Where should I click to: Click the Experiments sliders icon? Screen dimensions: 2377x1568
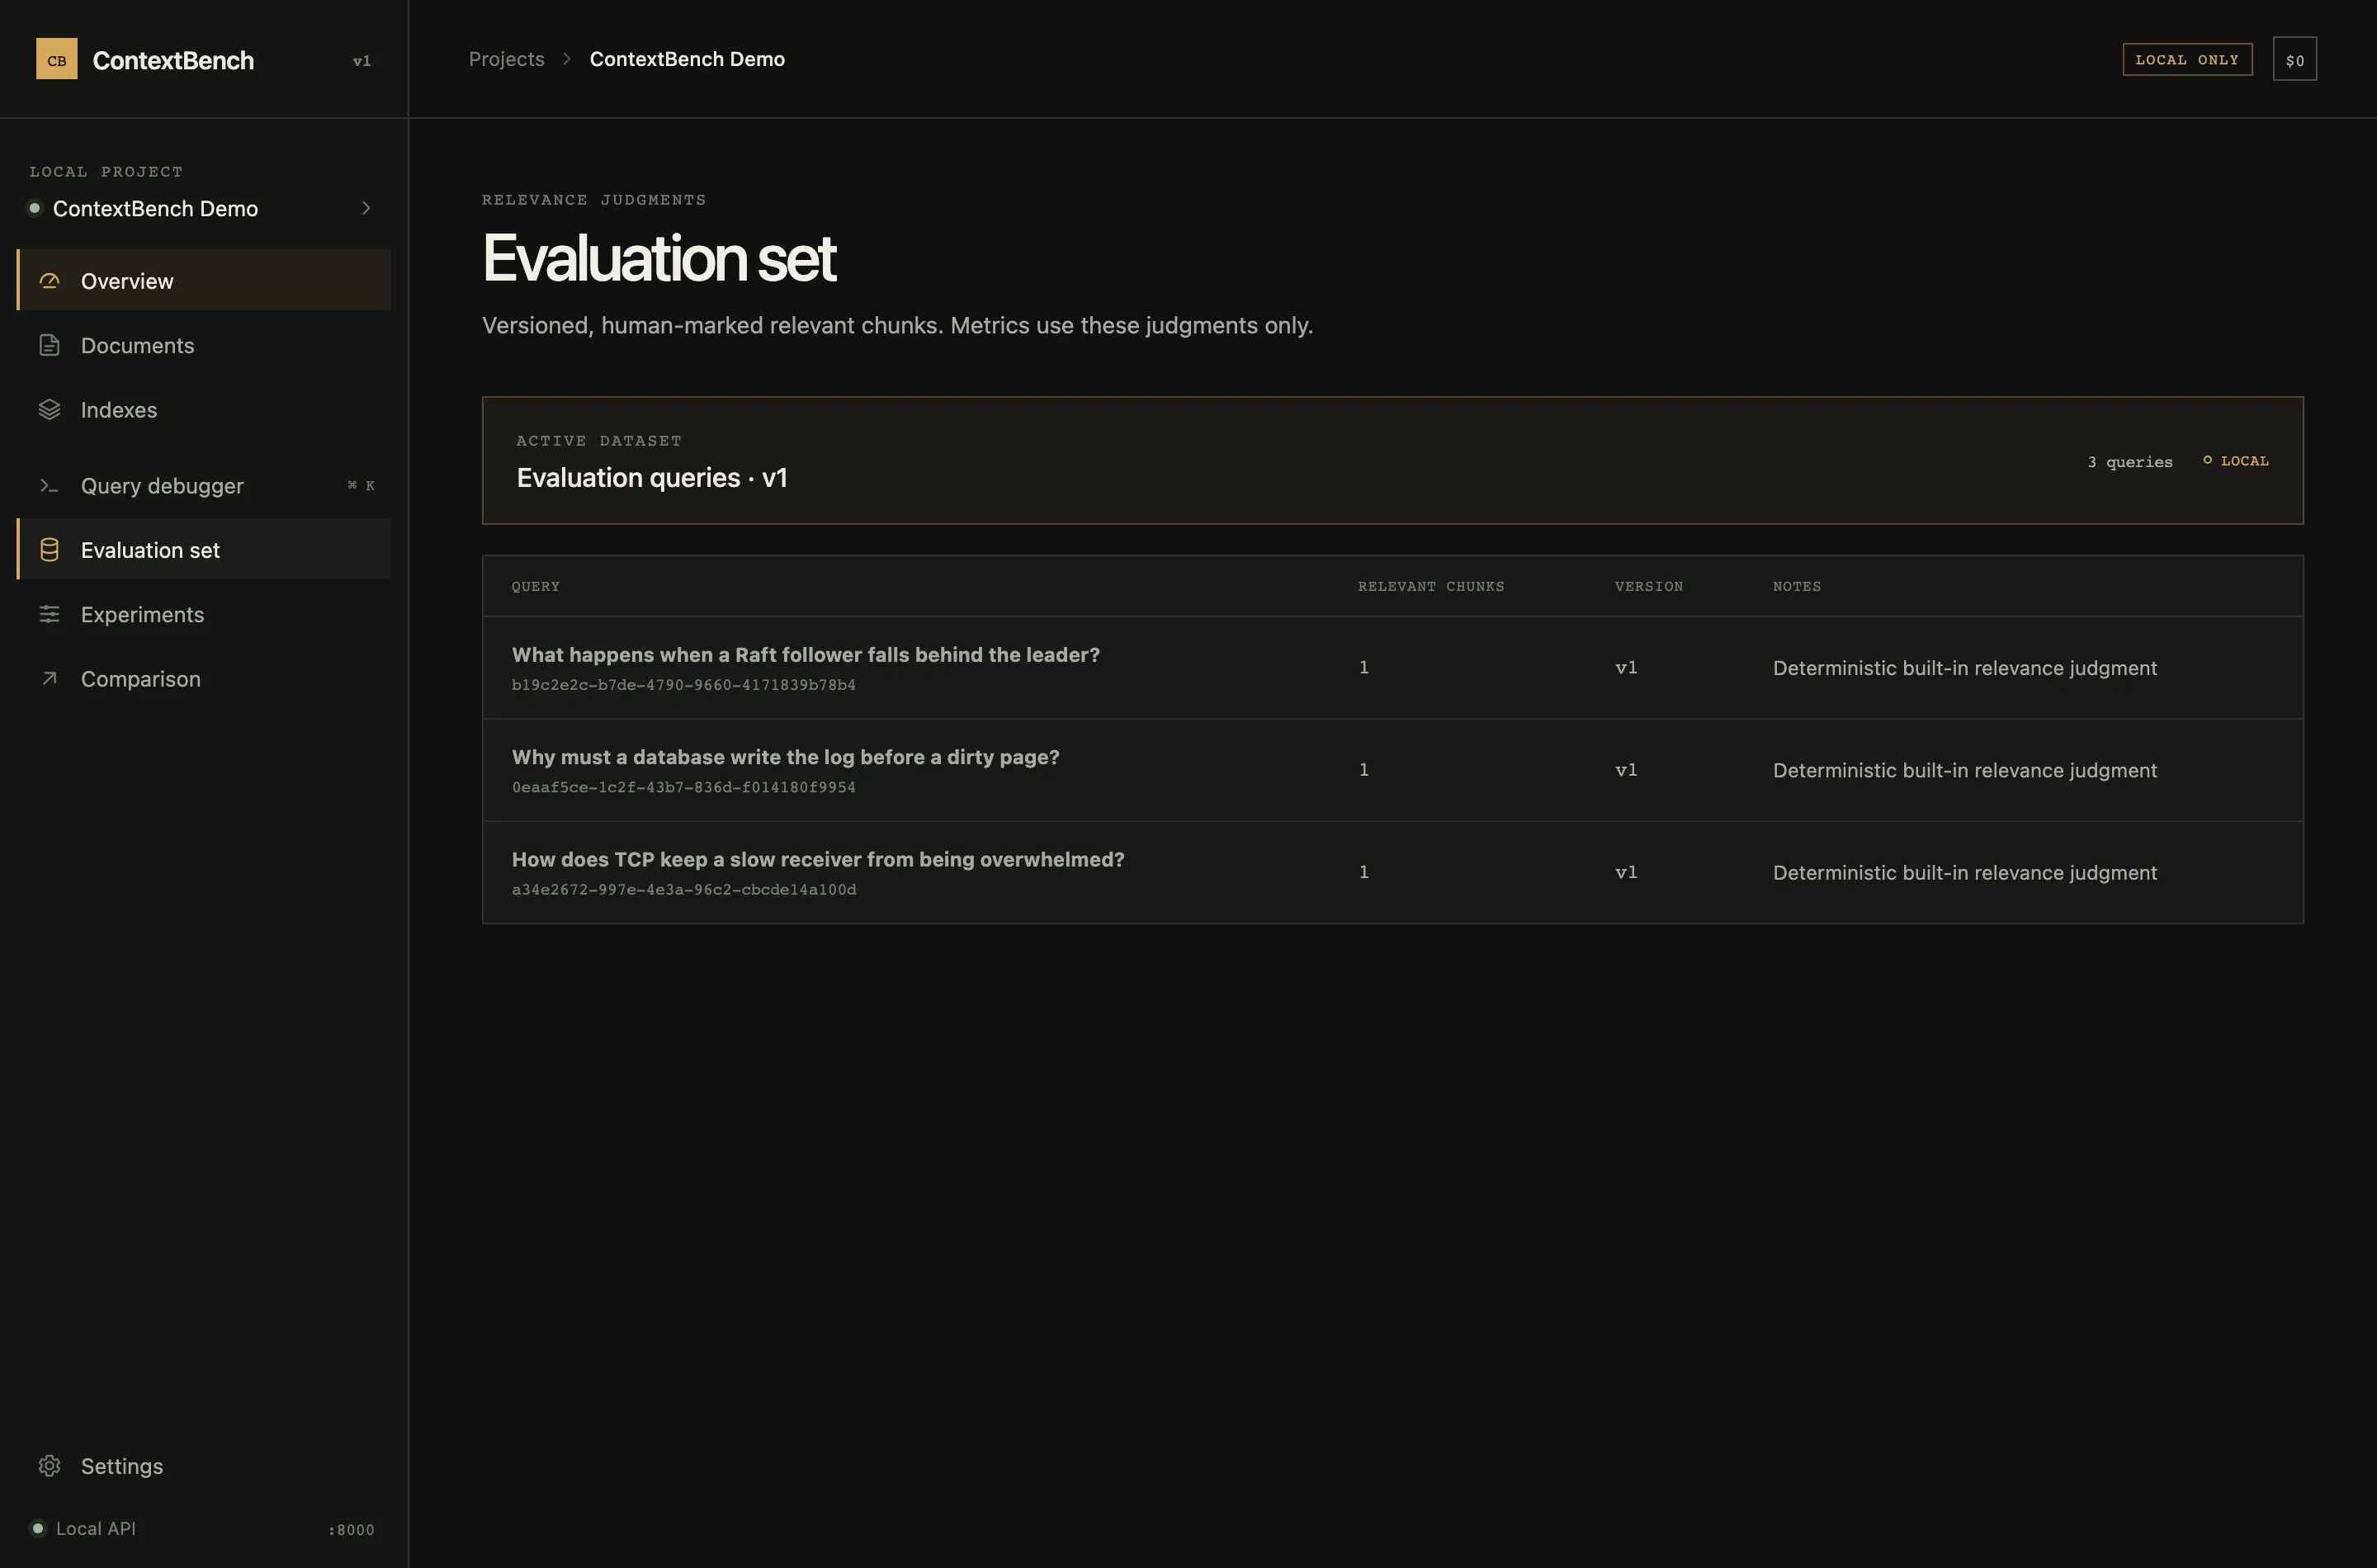pos(49,614)
